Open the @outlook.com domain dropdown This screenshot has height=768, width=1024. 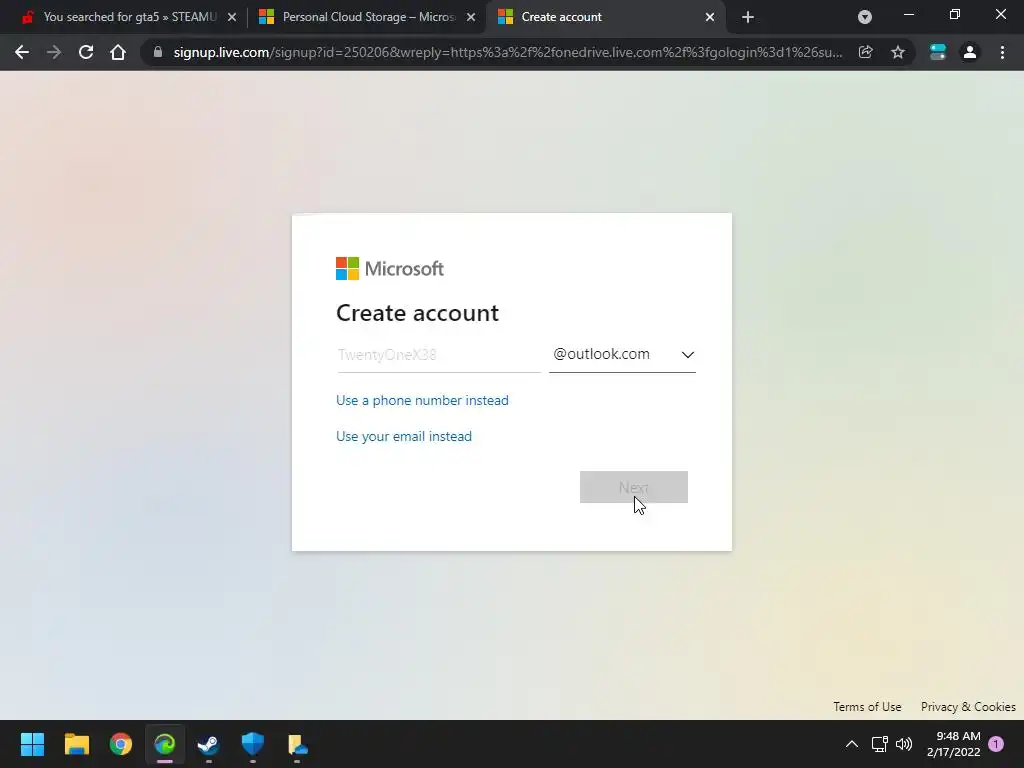click(x=622, y=355)
